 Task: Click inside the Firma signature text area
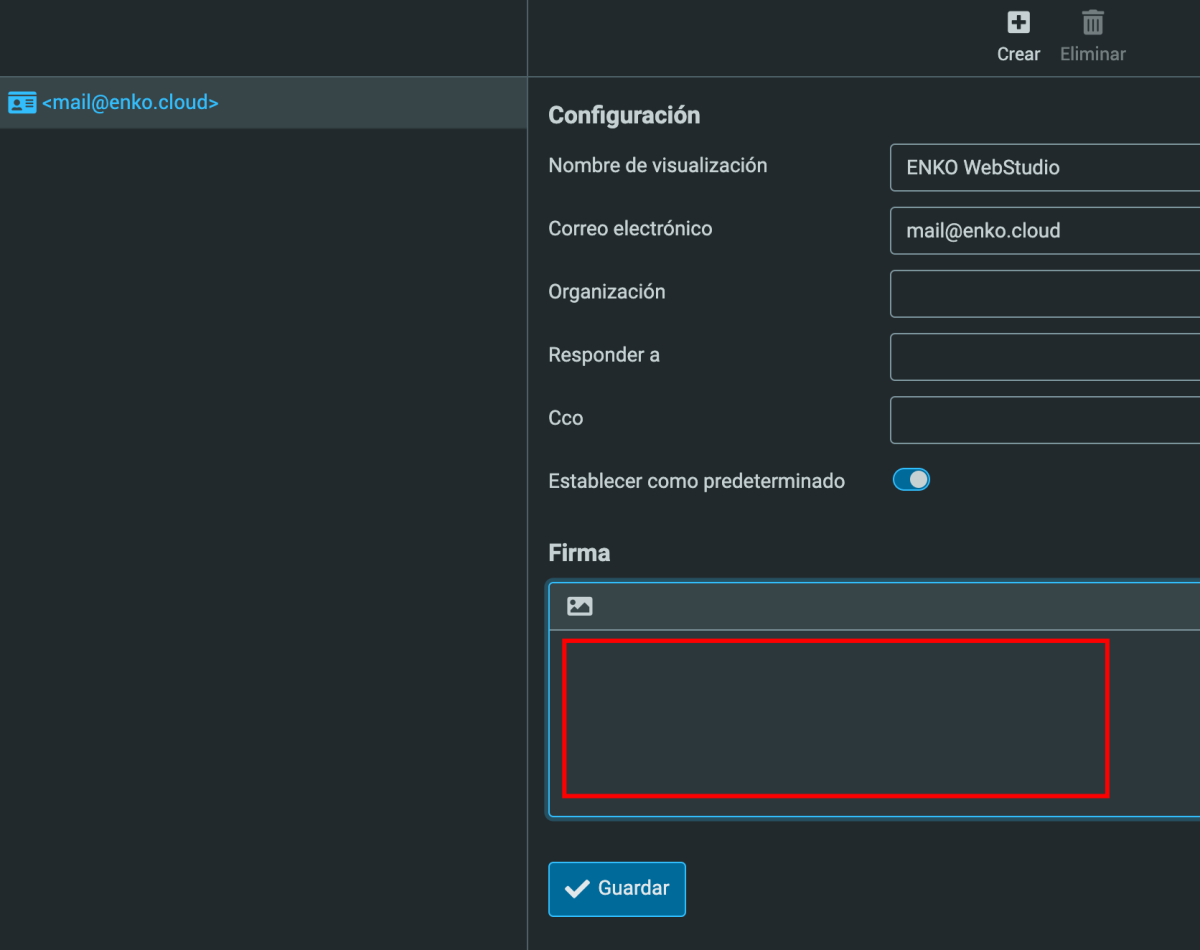[835, 718]
